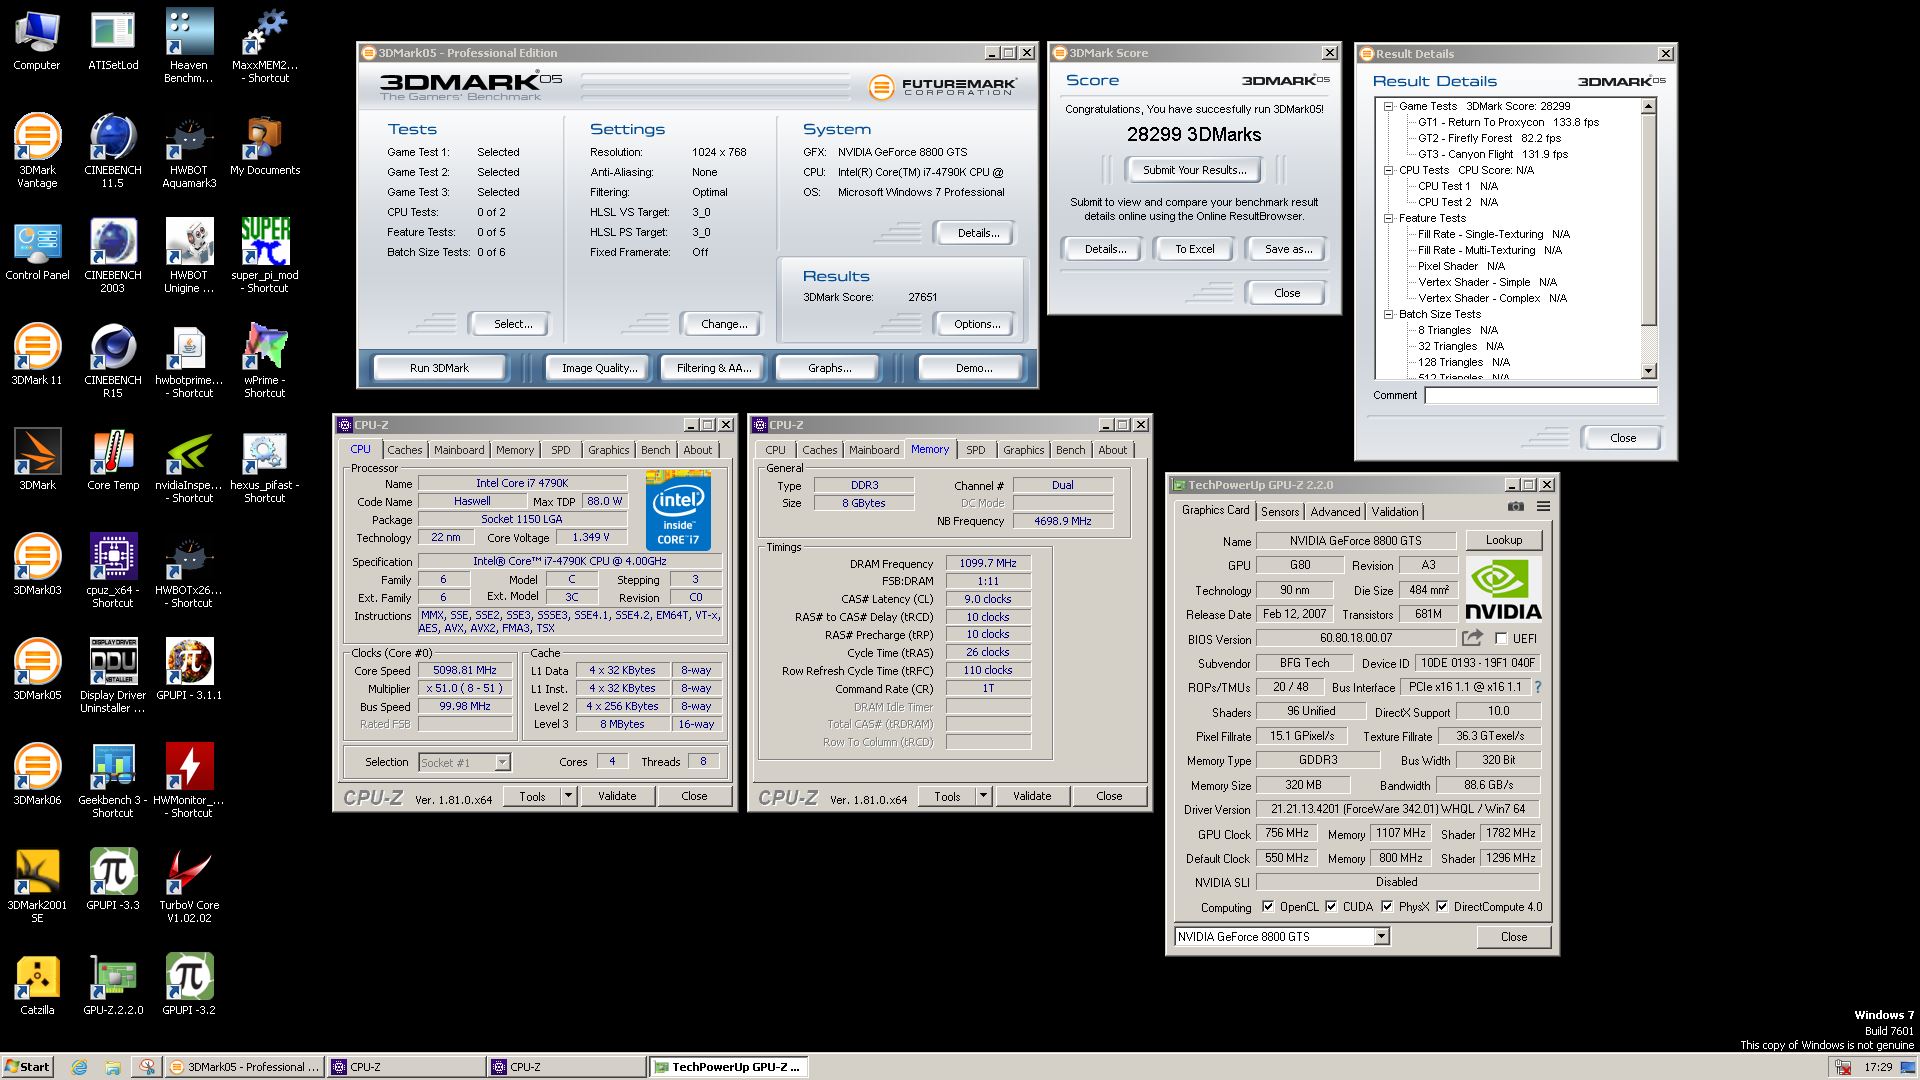Click the GPU-Z BIOS share/export icon
The image size is (1920, 1080).
1472,638
